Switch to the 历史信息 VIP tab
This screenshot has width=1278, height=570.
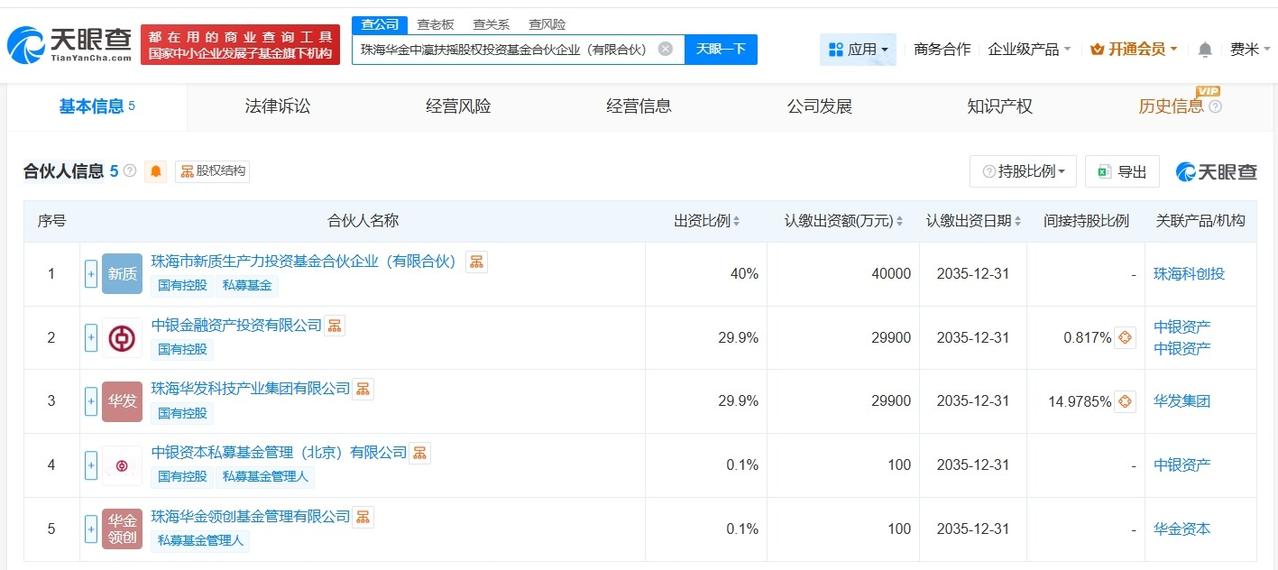(x=1171, y=106)
